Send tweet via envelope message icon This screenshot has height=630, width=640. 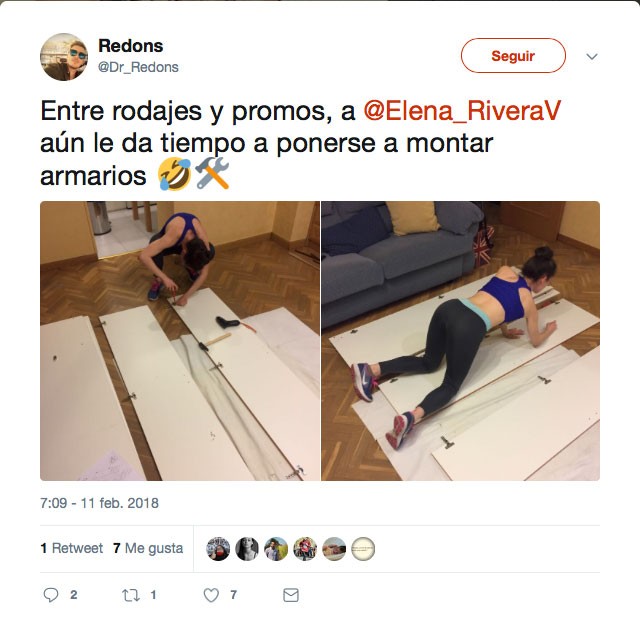tap(291, 595)
